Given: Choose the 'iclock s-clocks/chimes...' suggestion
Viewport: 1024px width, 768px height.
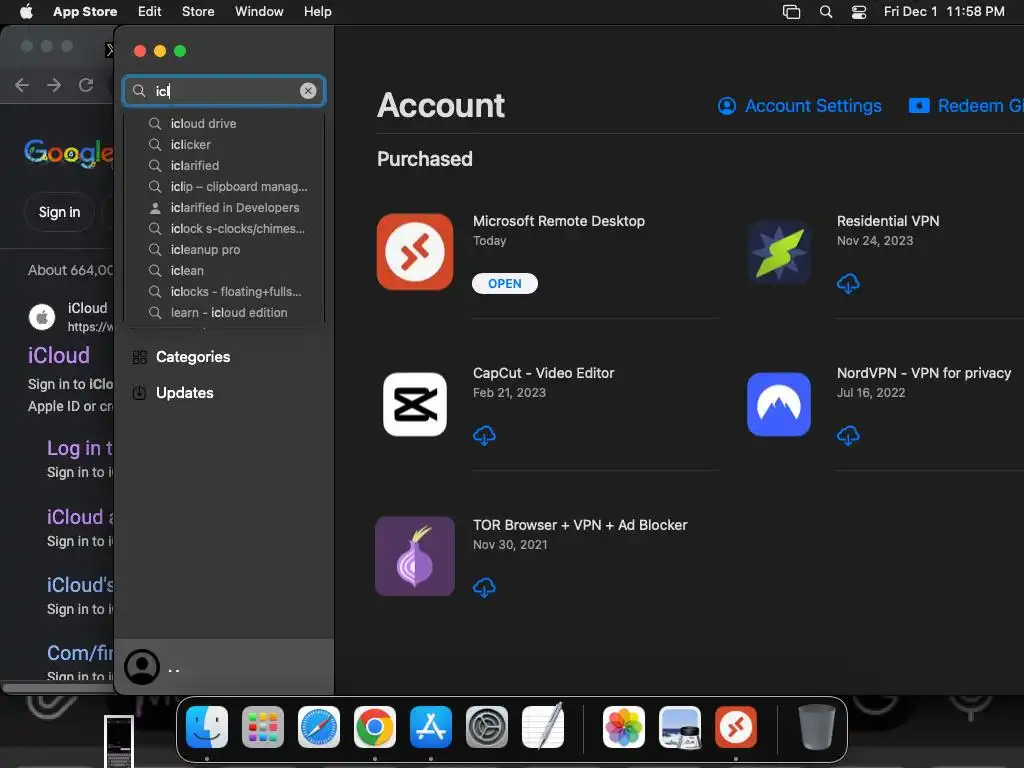Looking at the screenshot, I should 224,229.
